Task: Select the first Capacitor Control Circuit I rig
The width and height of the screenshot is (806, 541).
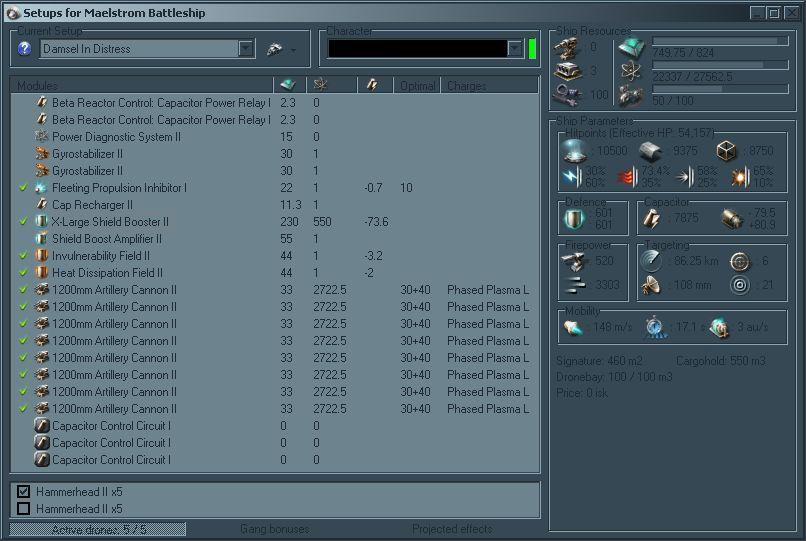Action: (275, 426)
